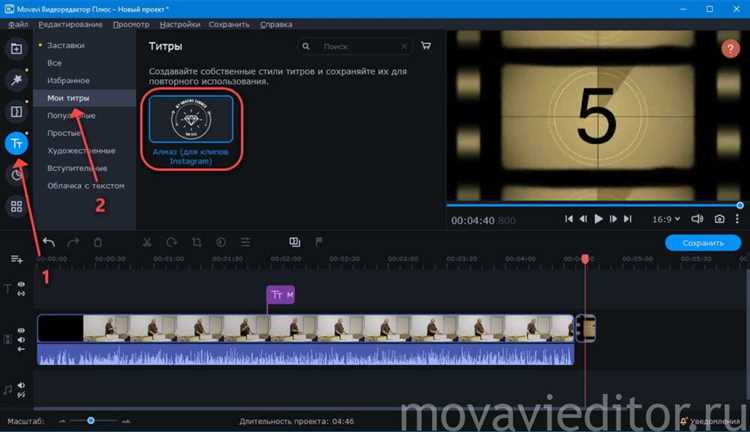The width and height of the screenshot is (750, 432).
Task: Open the 16:9 aspect ratio dropdown
Action: 666,219
